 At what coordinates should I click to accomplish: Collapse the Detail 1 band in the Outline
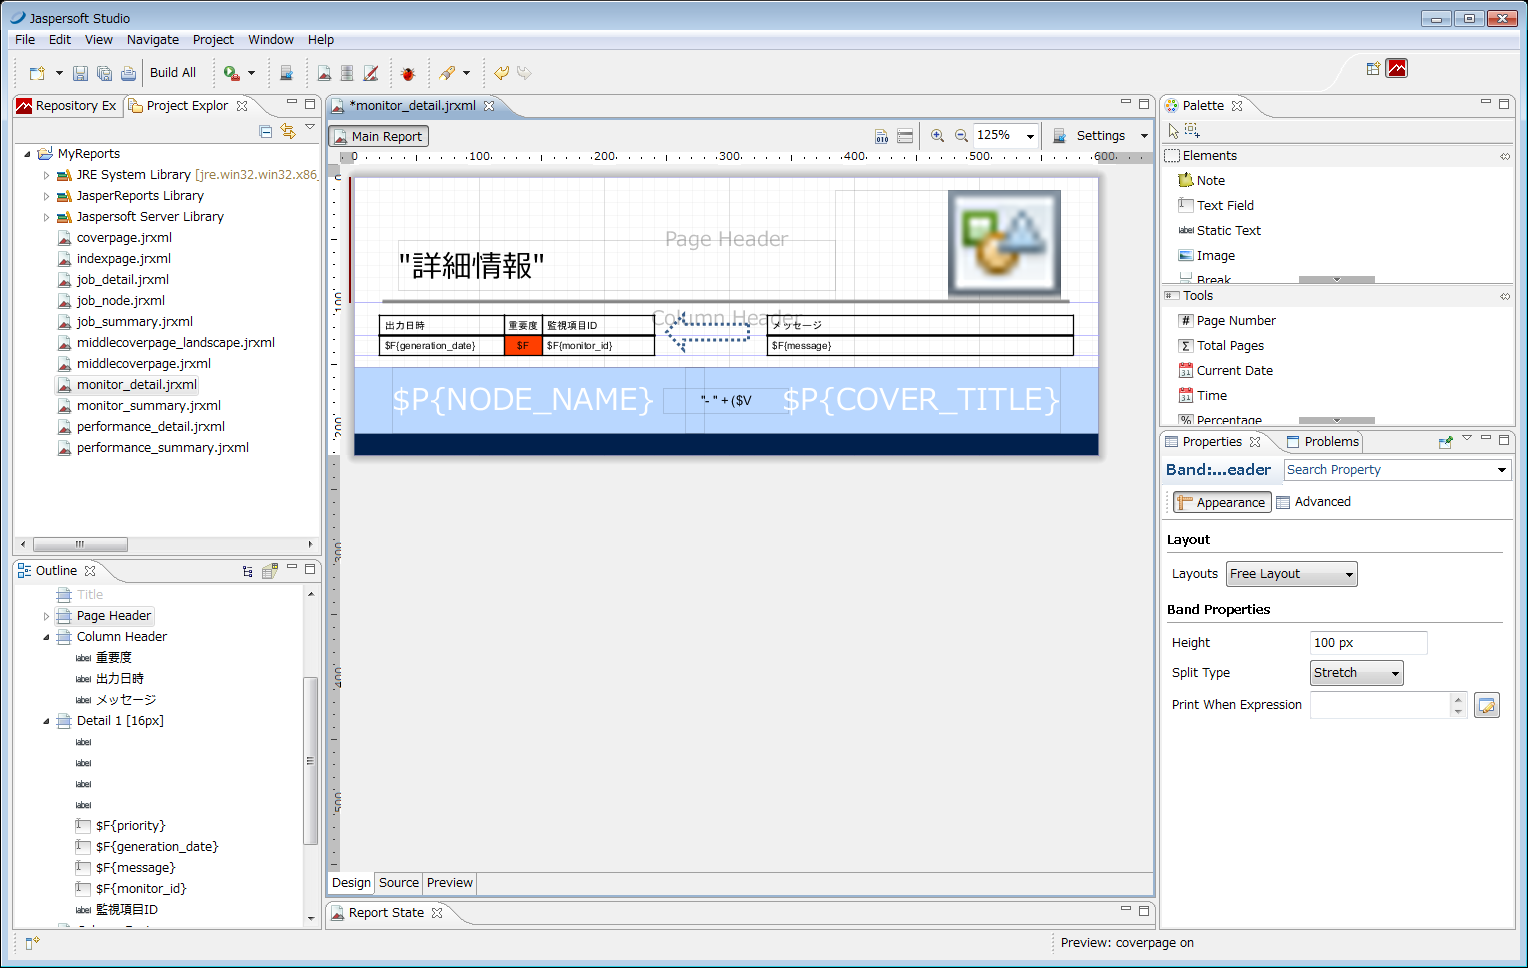pos(45,720)
